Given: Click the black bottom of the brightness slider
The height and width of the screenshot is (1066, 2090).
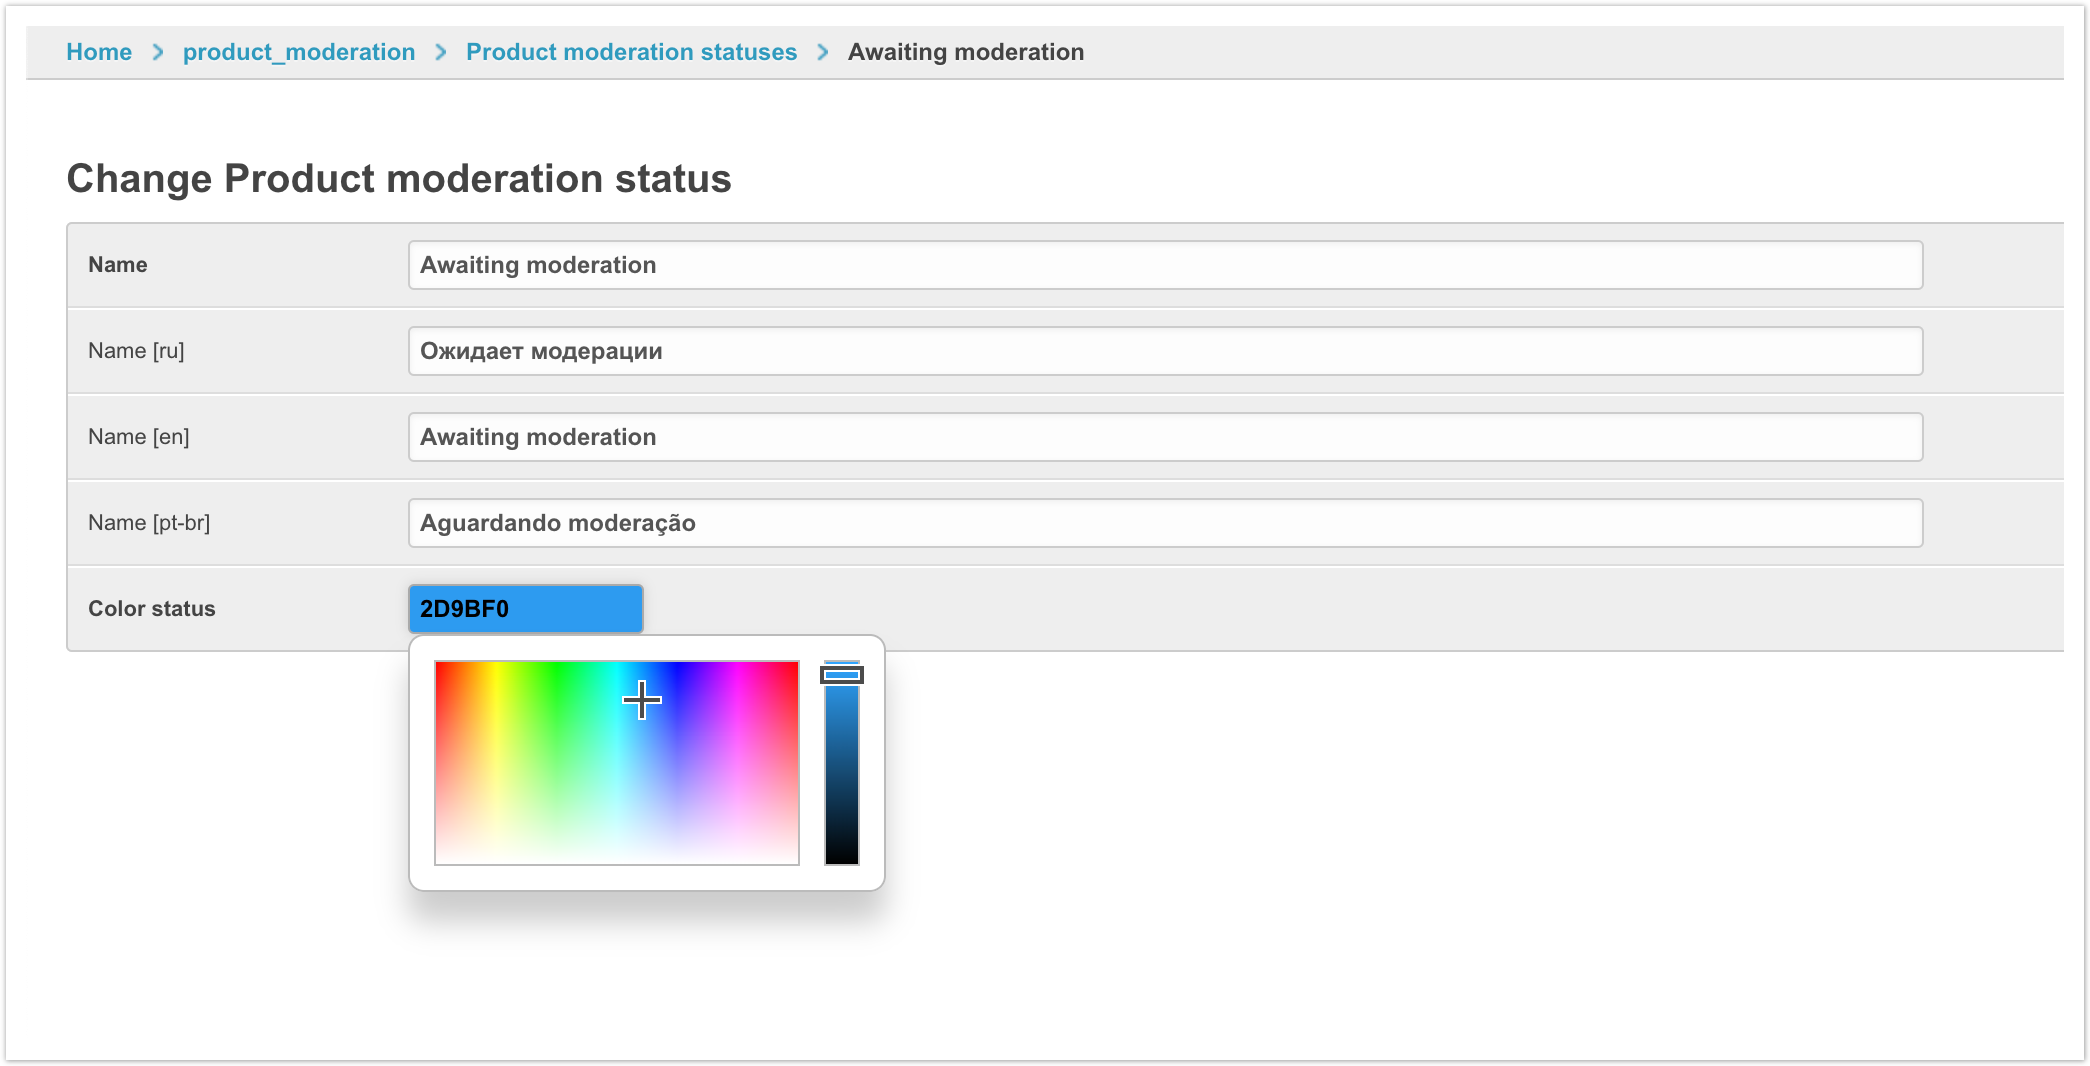Looking at the screenshot, I should click(x=841, y=855).
